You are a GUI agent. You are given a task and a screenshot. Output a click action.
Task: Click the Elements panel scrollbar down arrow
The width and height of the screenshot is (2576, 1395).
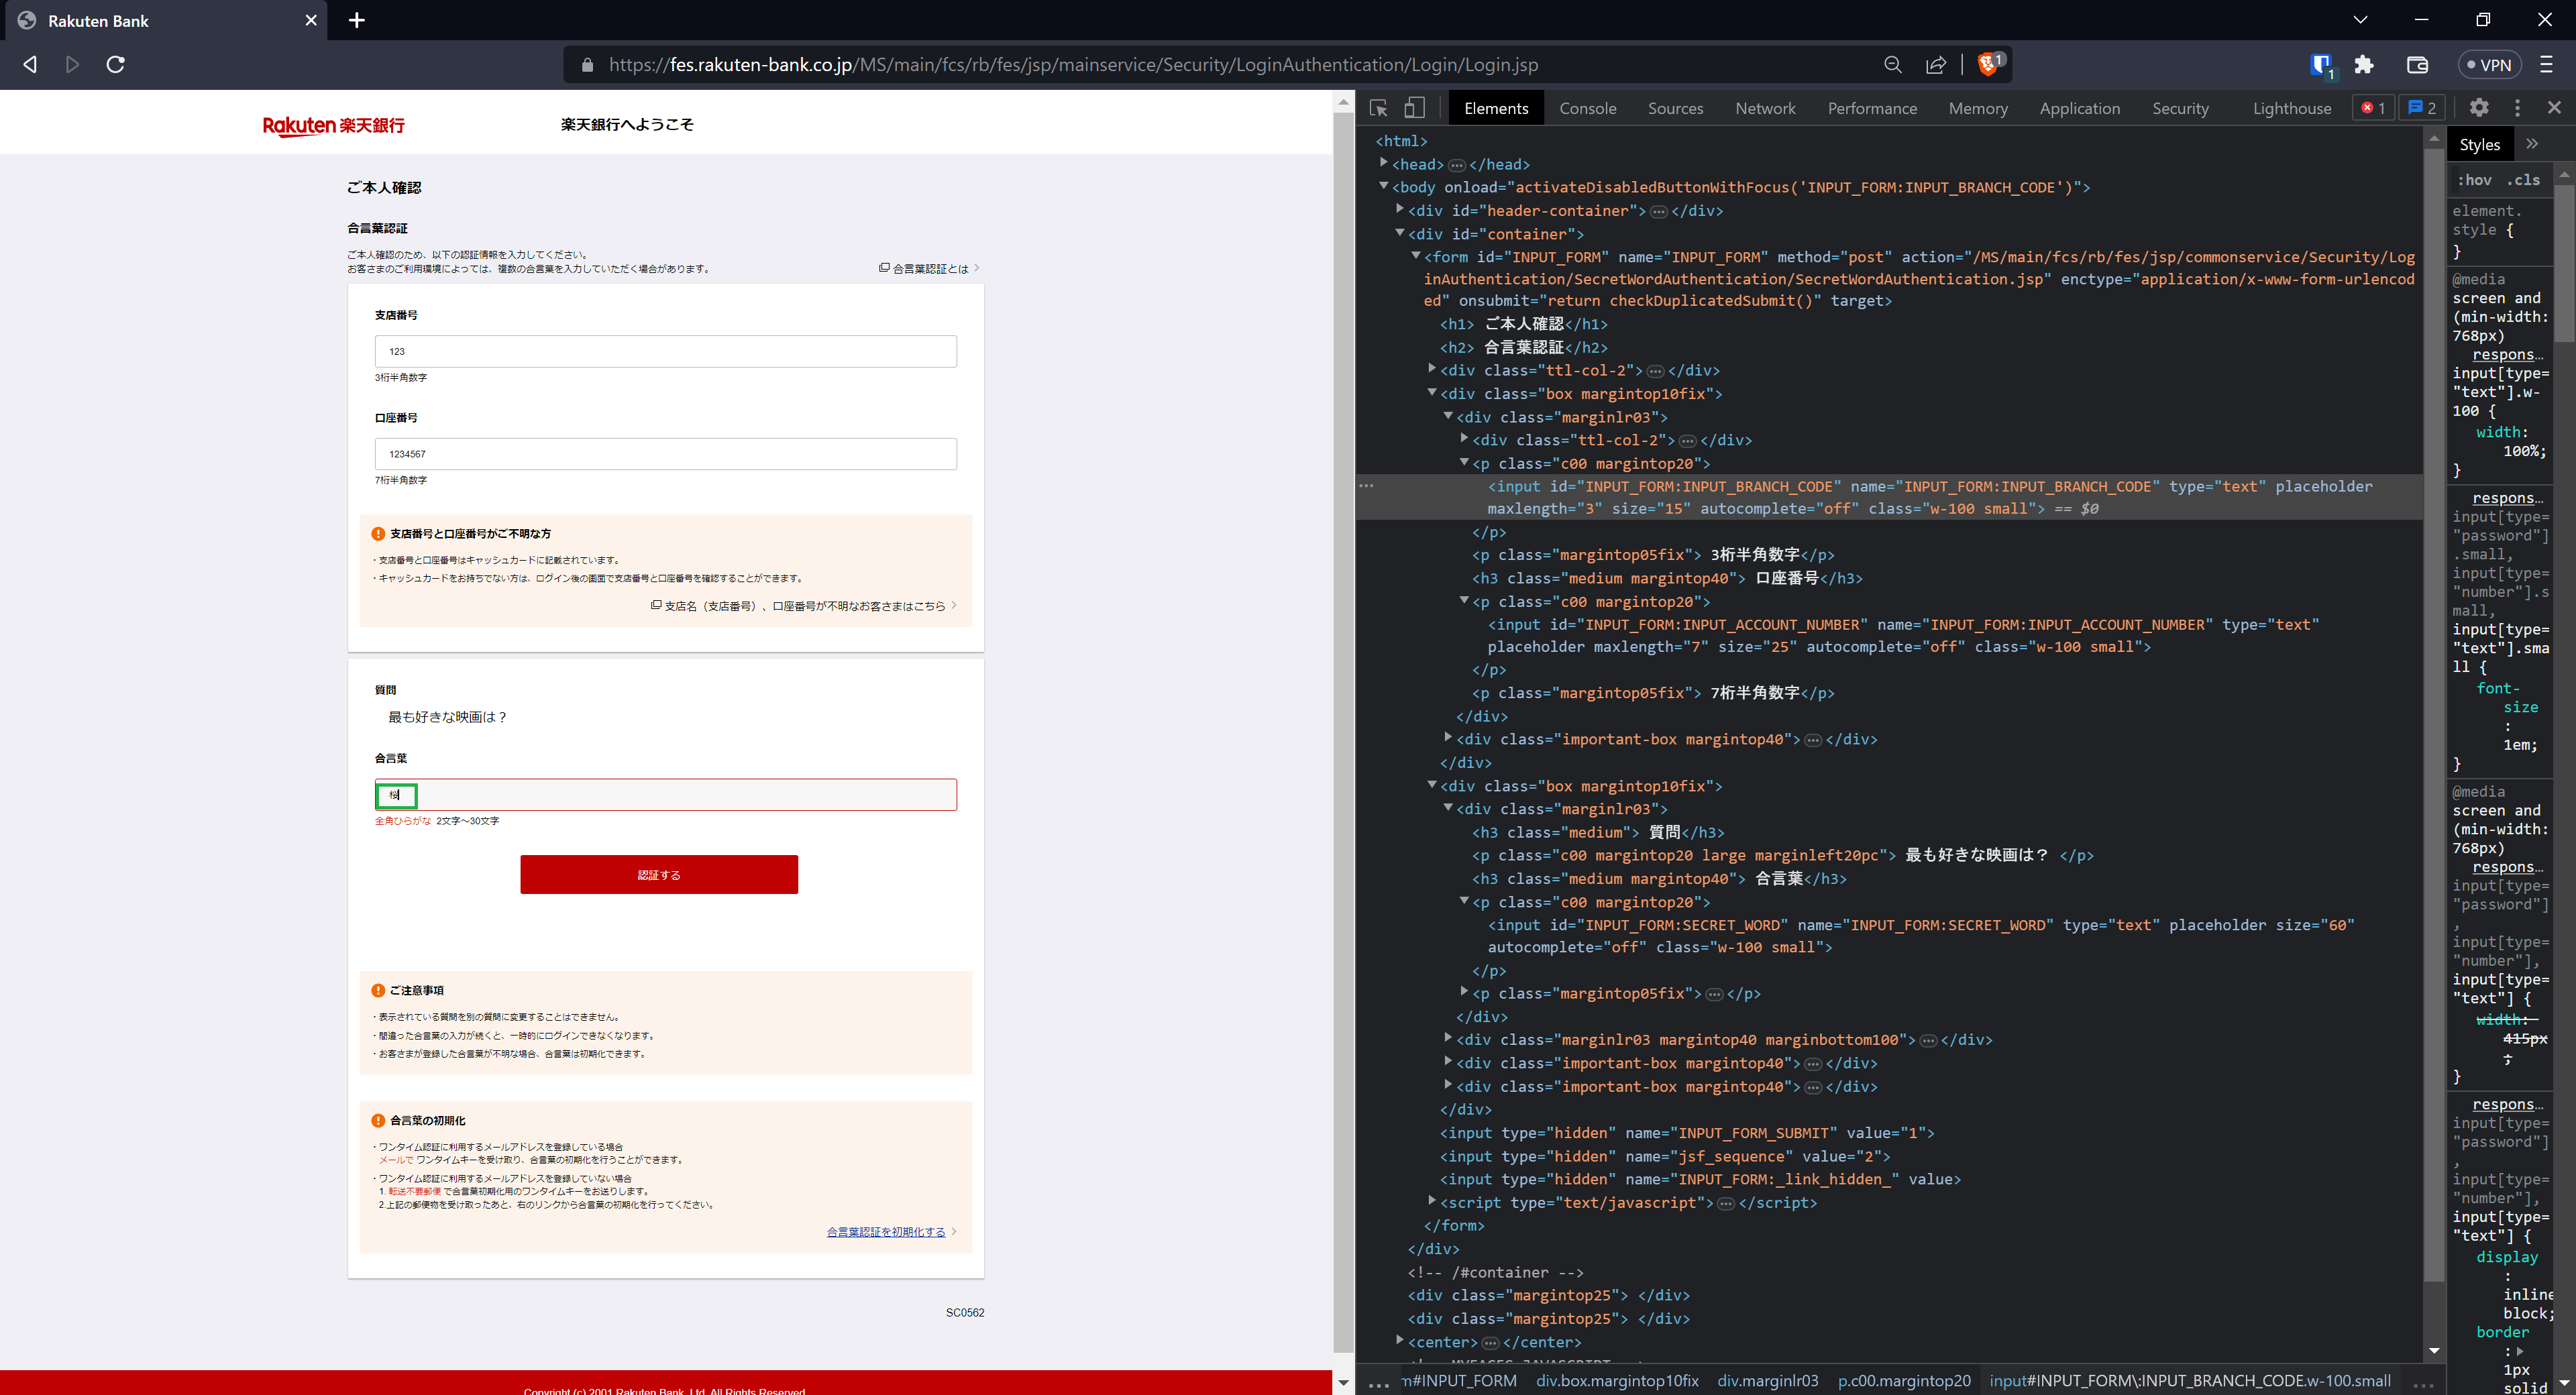click(2434, 1351)
